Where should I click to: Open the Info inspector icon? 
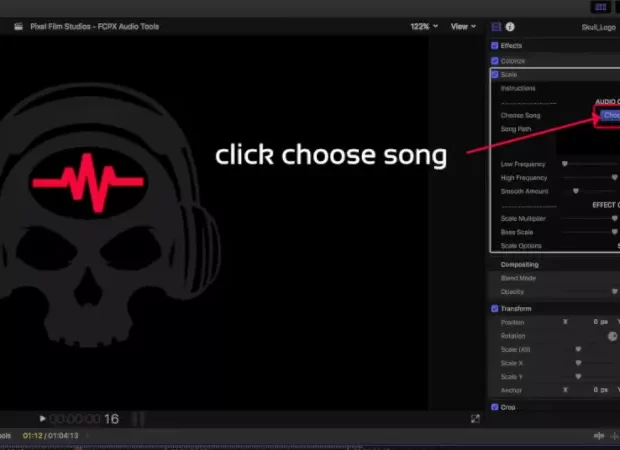(510, 26)
